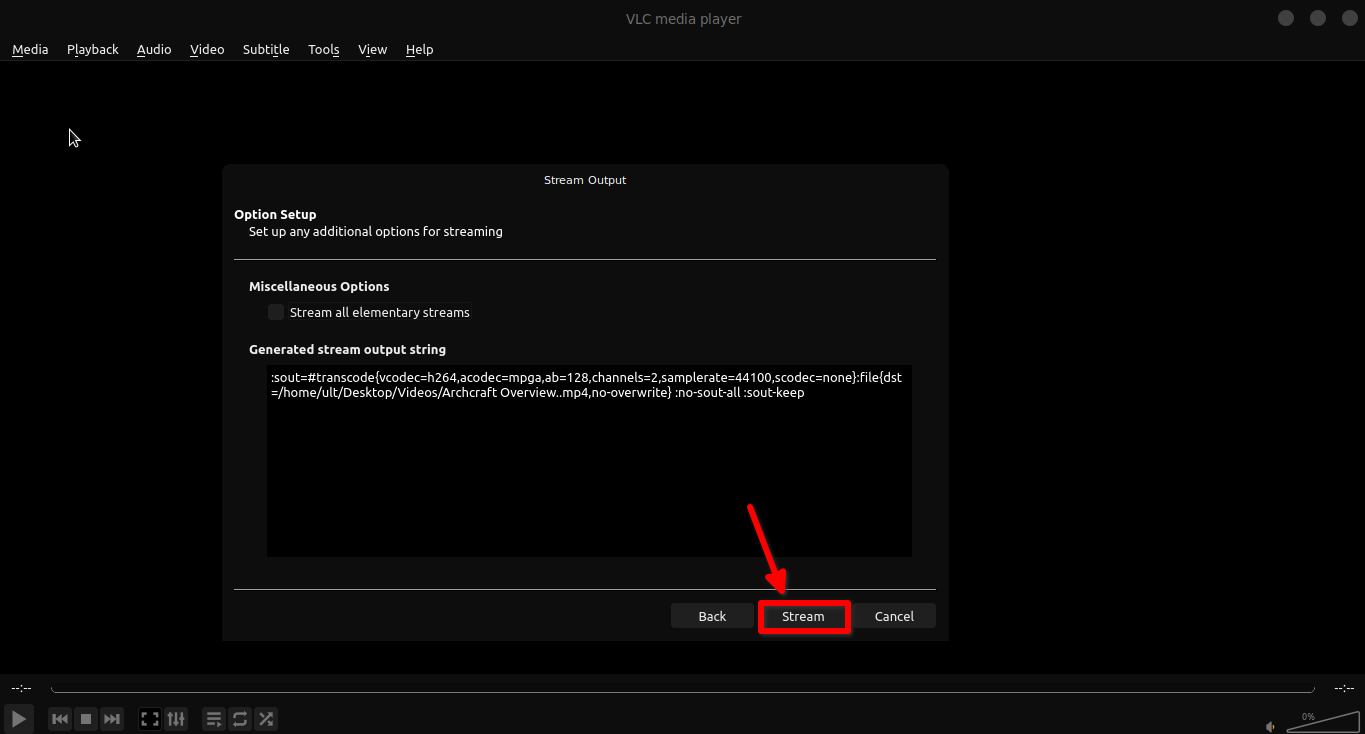Go Back to previous setup step

[712, 616]
